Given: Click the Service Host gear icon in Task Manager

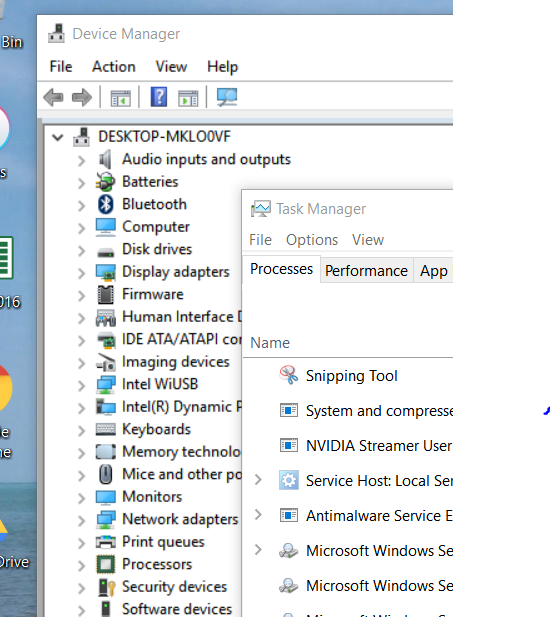Looking at the screenshot, I should [289, 480].
